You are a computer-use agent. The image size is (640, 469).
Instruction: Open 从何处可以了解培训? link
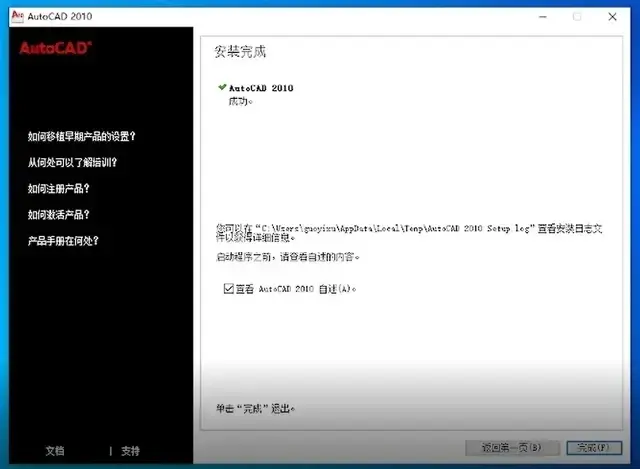click(x=73, y=162)
